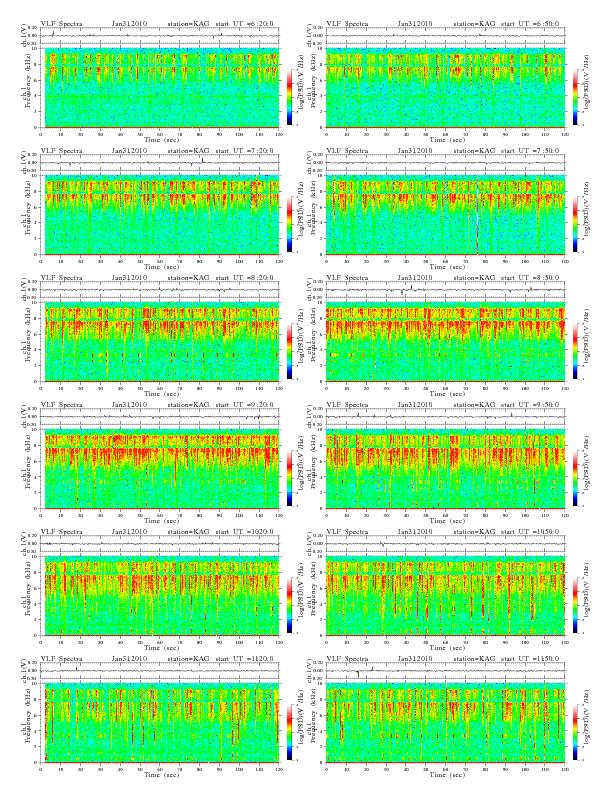Click the color bar of the 11:20:0 spectrogram

tap(289, 732)
